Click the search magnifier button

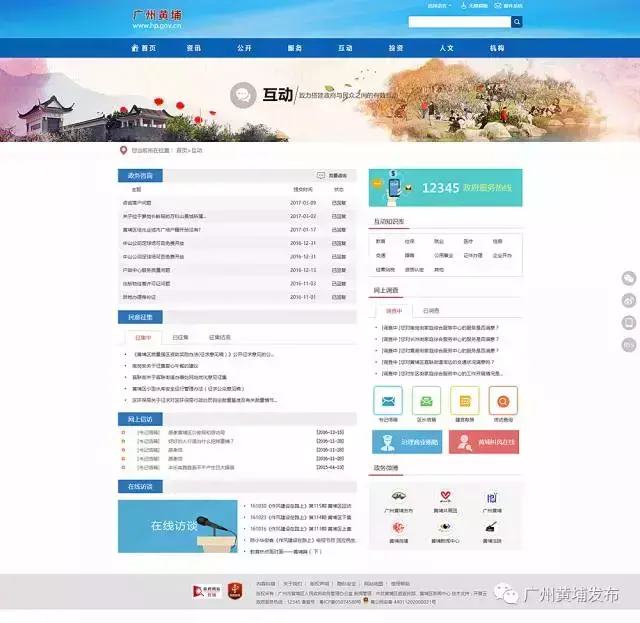(x=517, y=21)
